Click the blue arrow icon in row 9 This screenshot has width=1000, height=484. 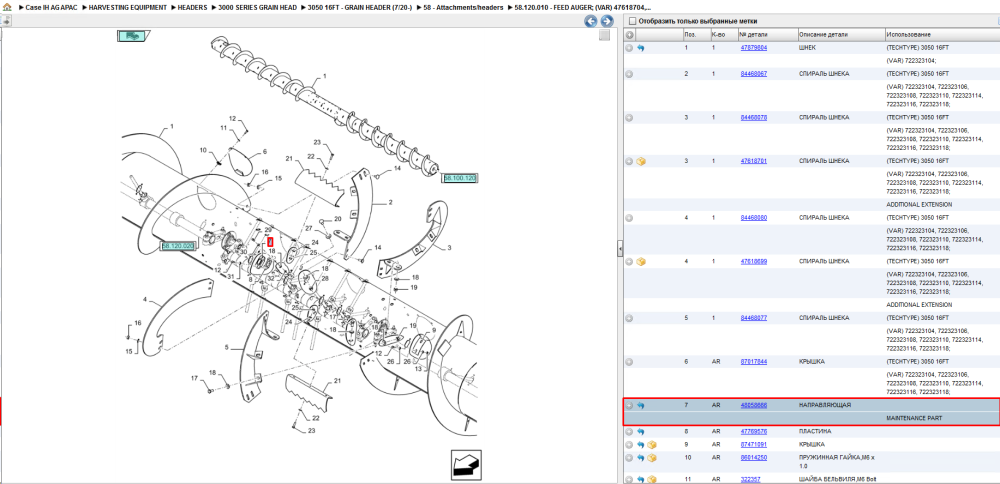(640, 444)
